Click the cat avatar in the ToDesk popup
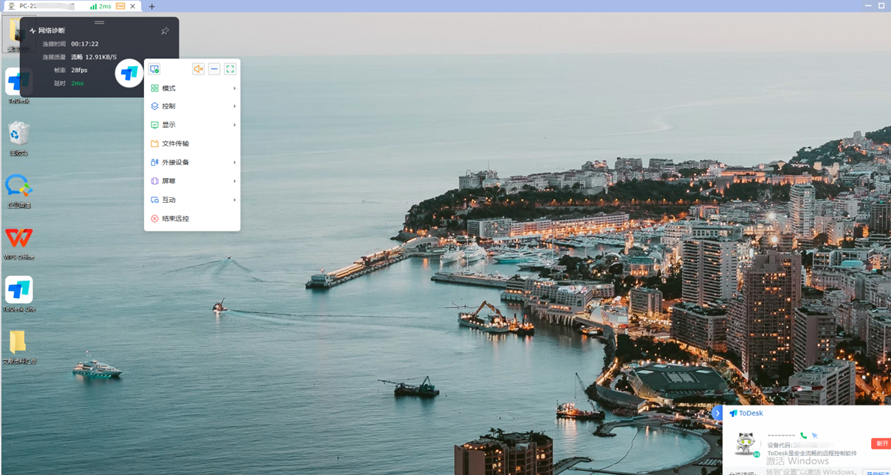The image size is (891, 475). click(x=746, y=444)
